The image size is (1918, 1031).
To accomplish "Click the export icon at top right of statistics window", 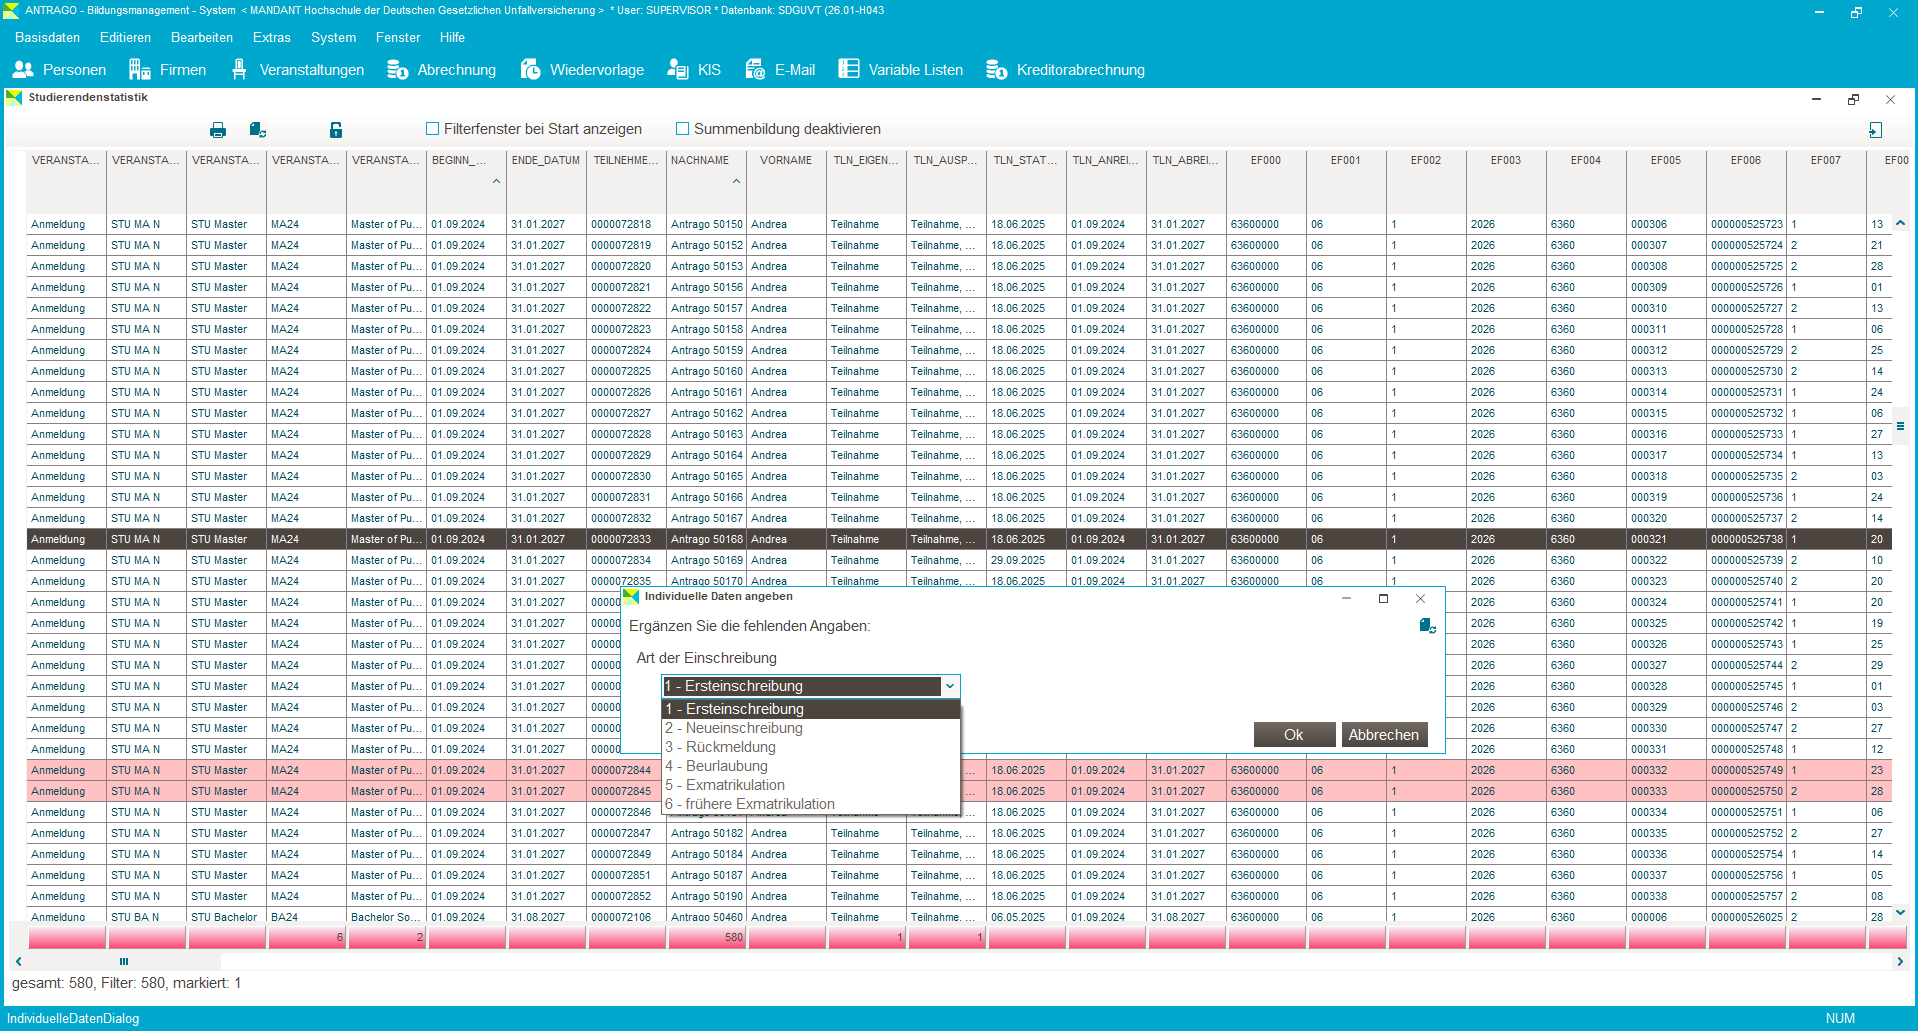I will pos(1875,130).
